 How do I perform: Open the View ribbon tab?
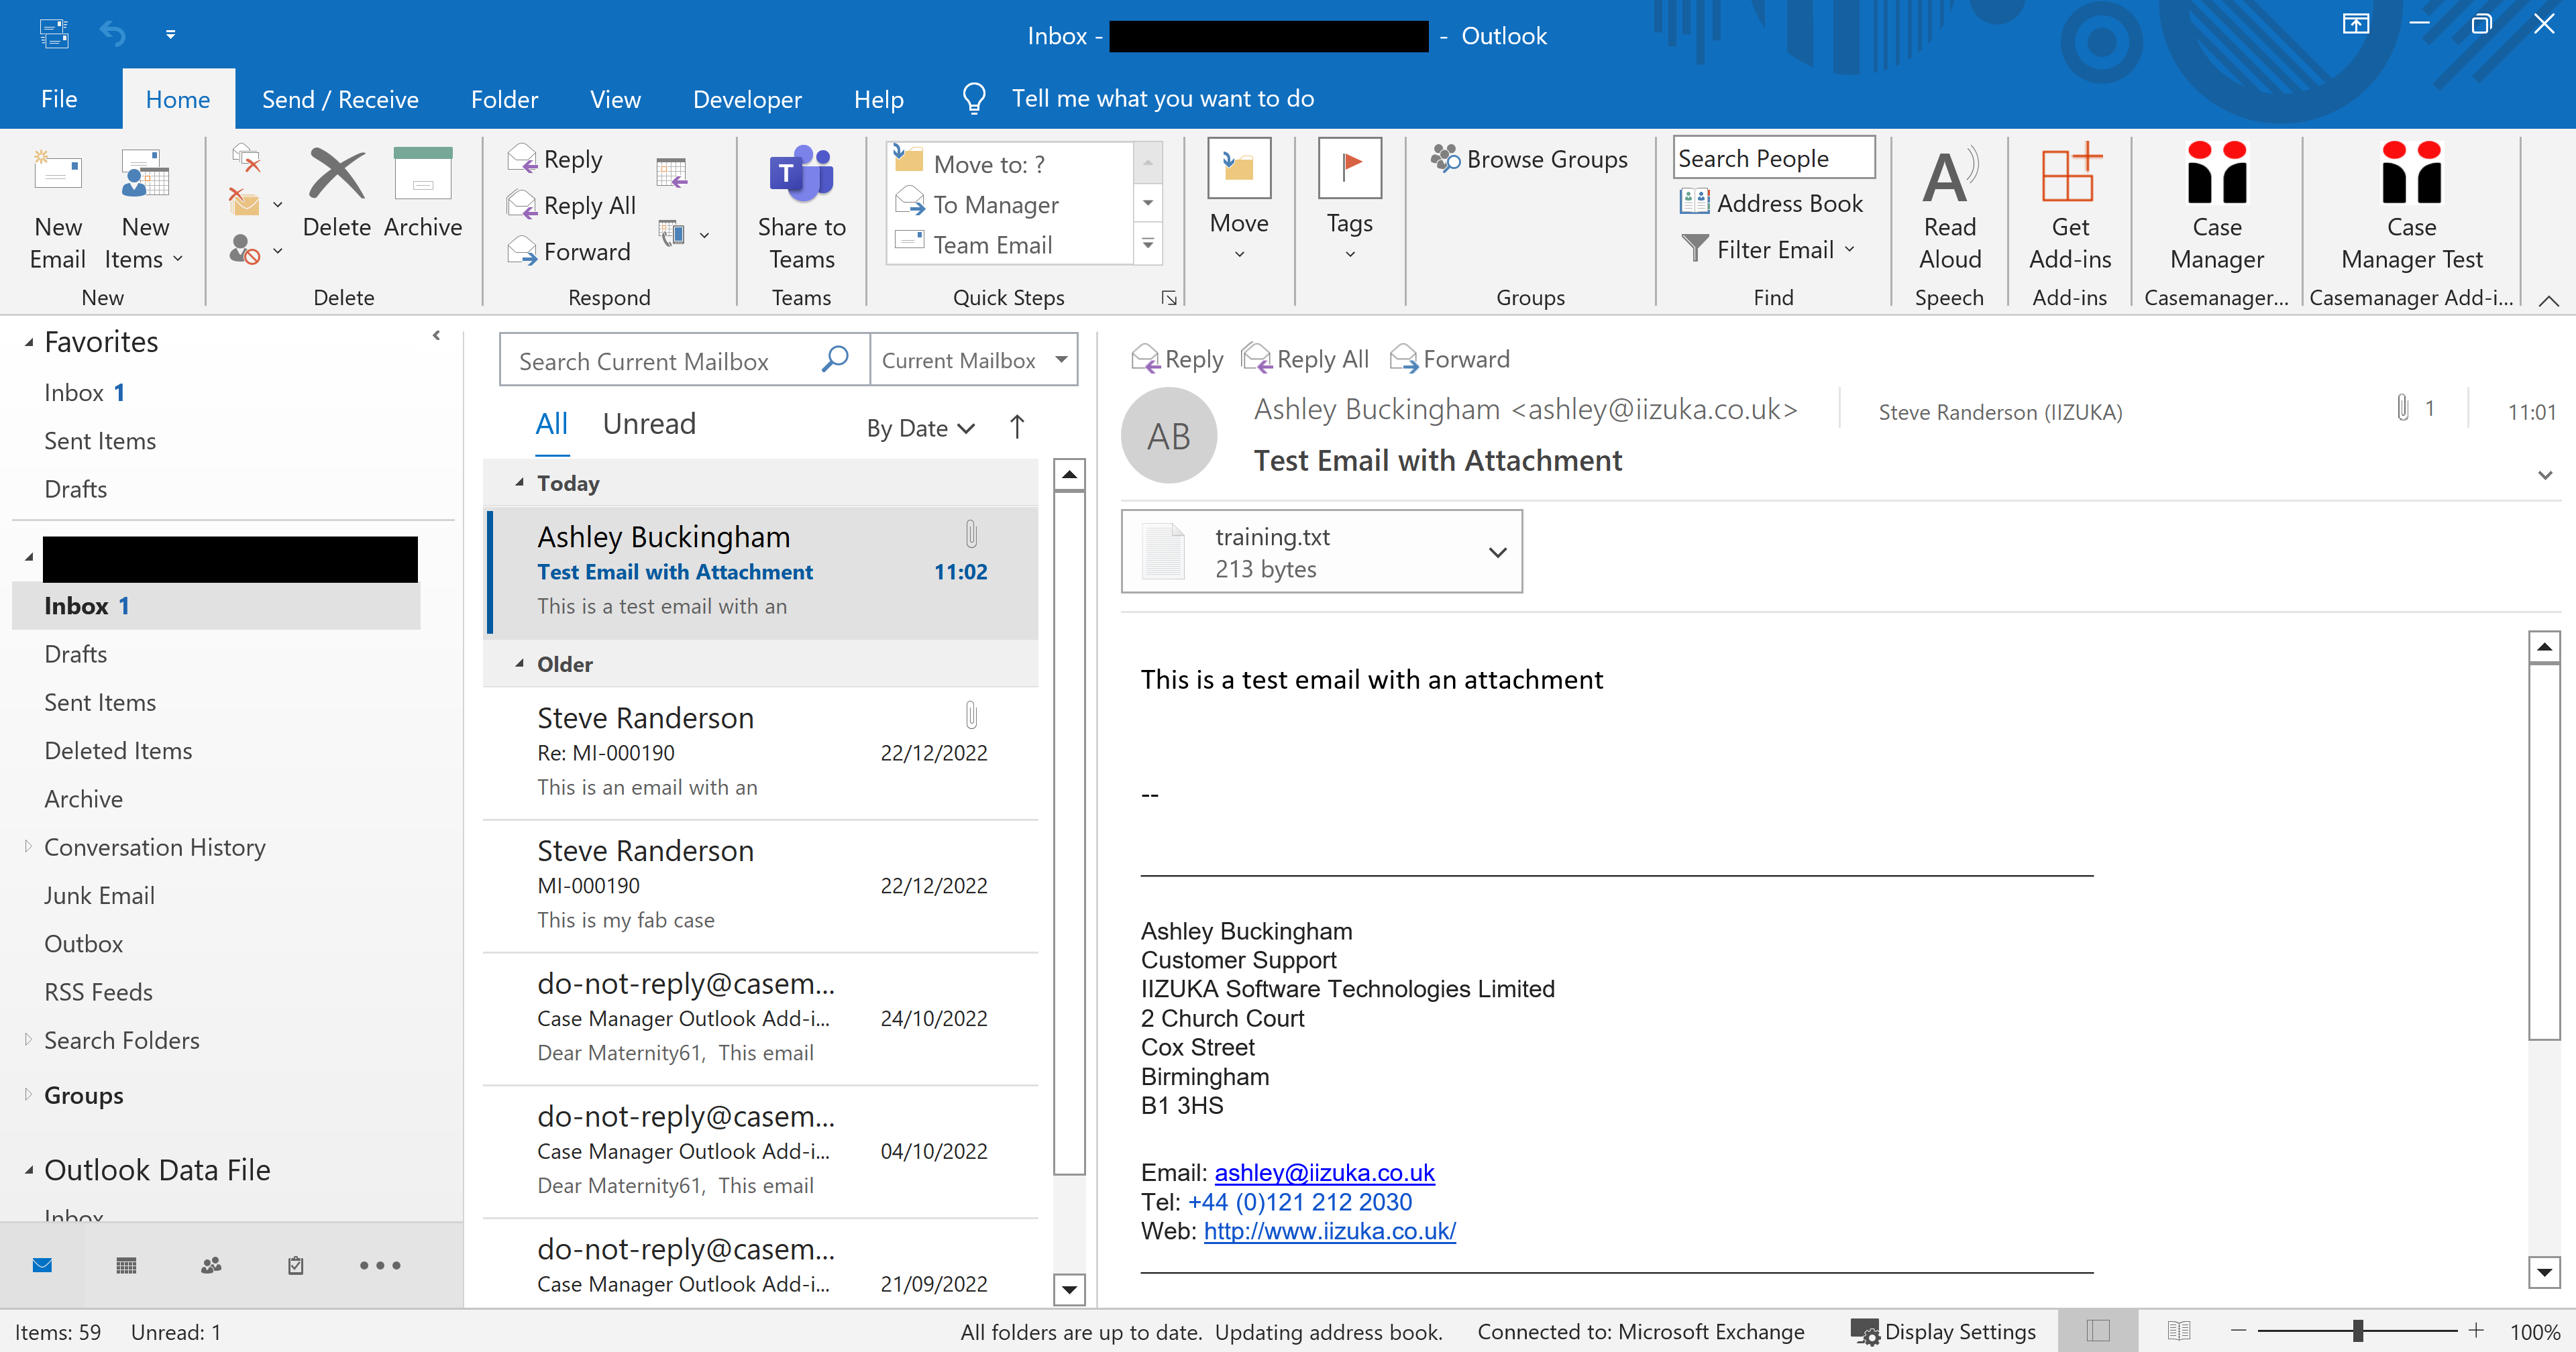615,99
